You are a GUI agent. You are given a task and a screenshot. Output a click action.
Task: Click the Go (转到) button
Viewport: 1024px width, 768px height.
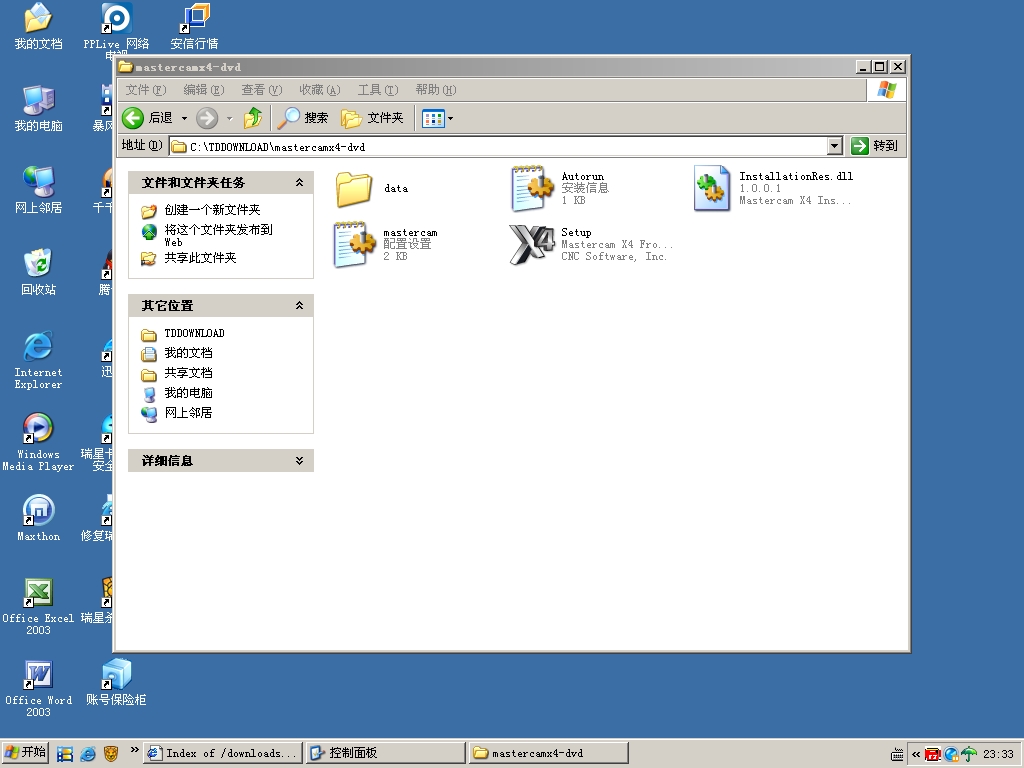pos(874,146)
